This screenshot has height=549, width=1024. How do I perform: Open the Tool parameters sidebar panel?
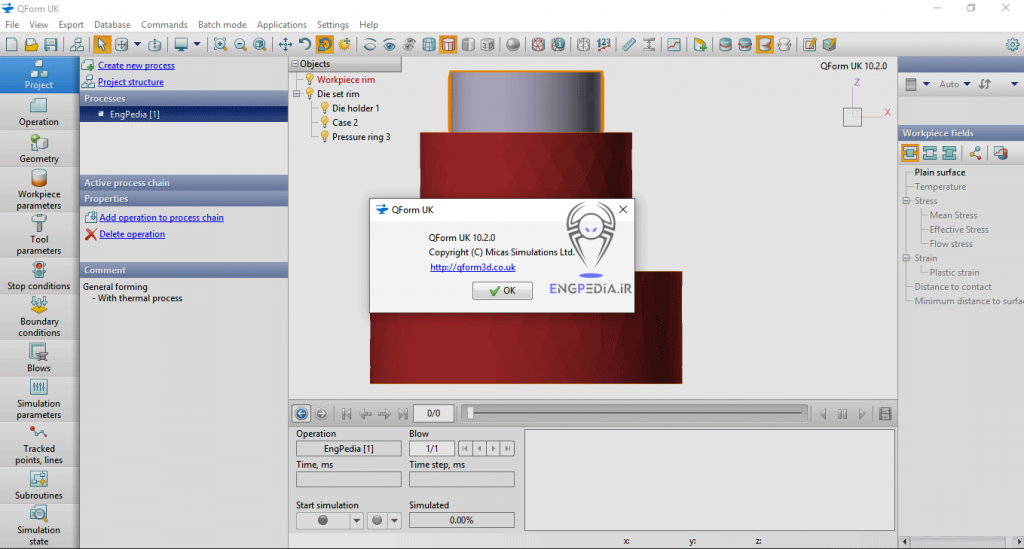point(39,234)
